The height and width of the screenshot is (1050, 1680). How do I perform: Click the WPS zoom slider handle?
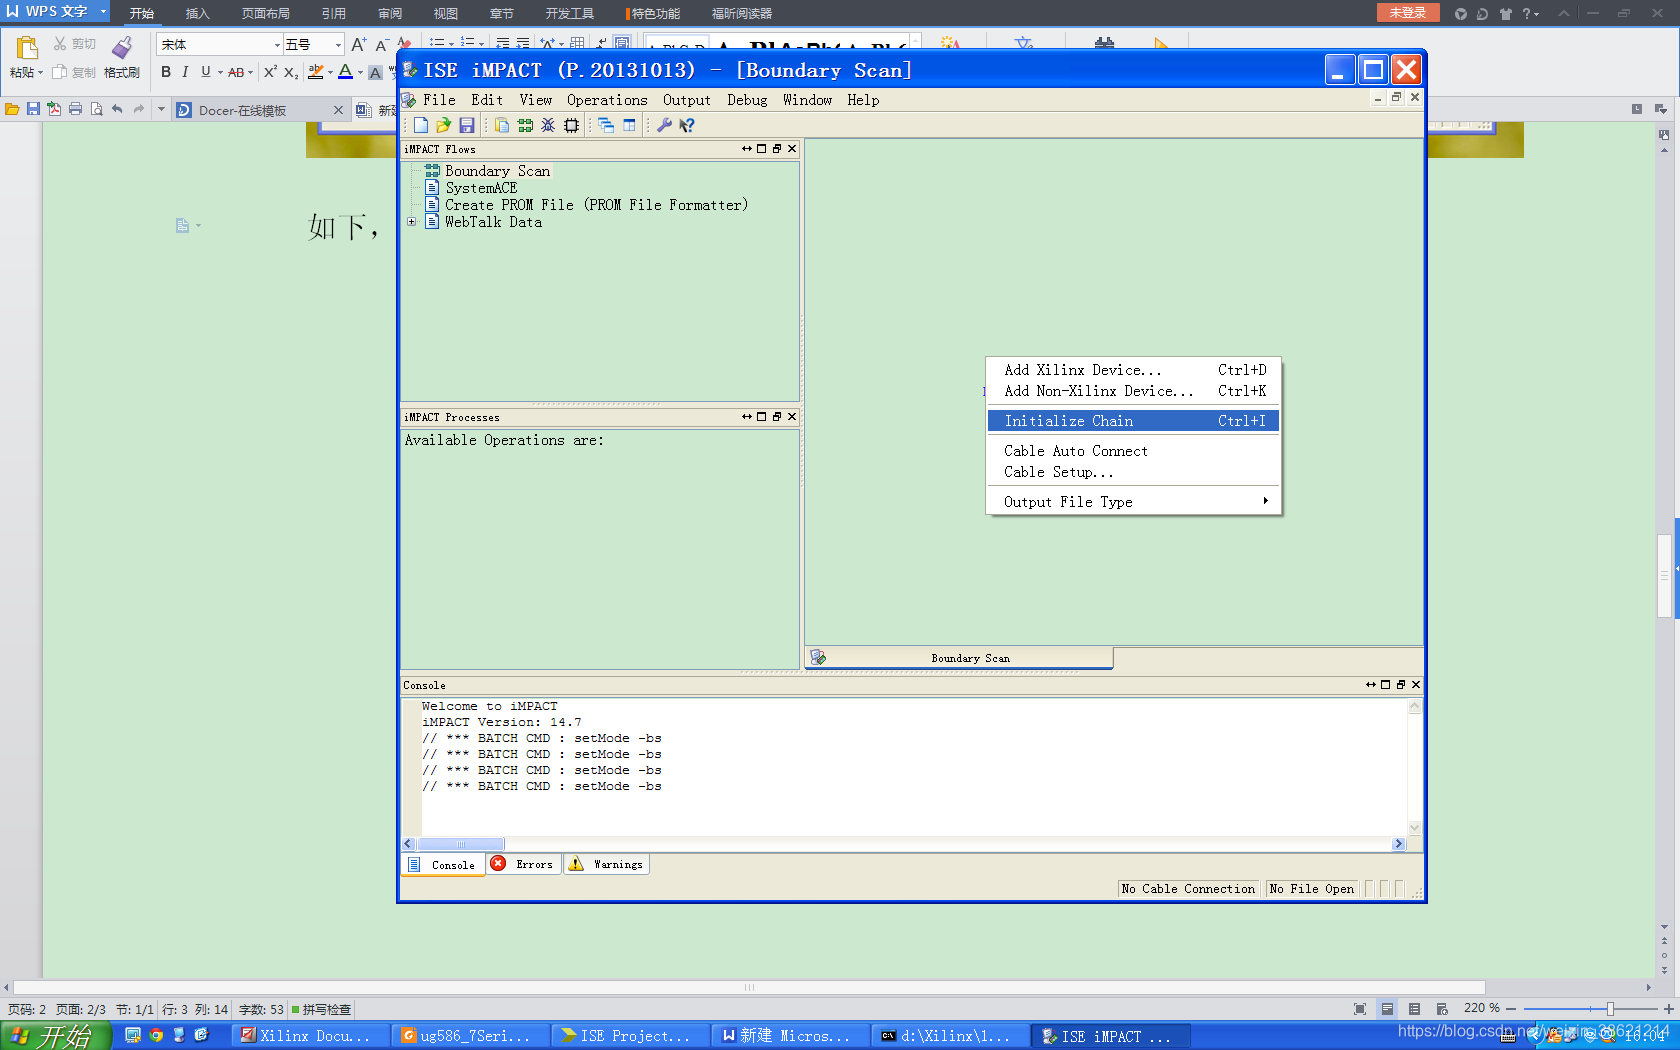click(x=1610, y=1009)
